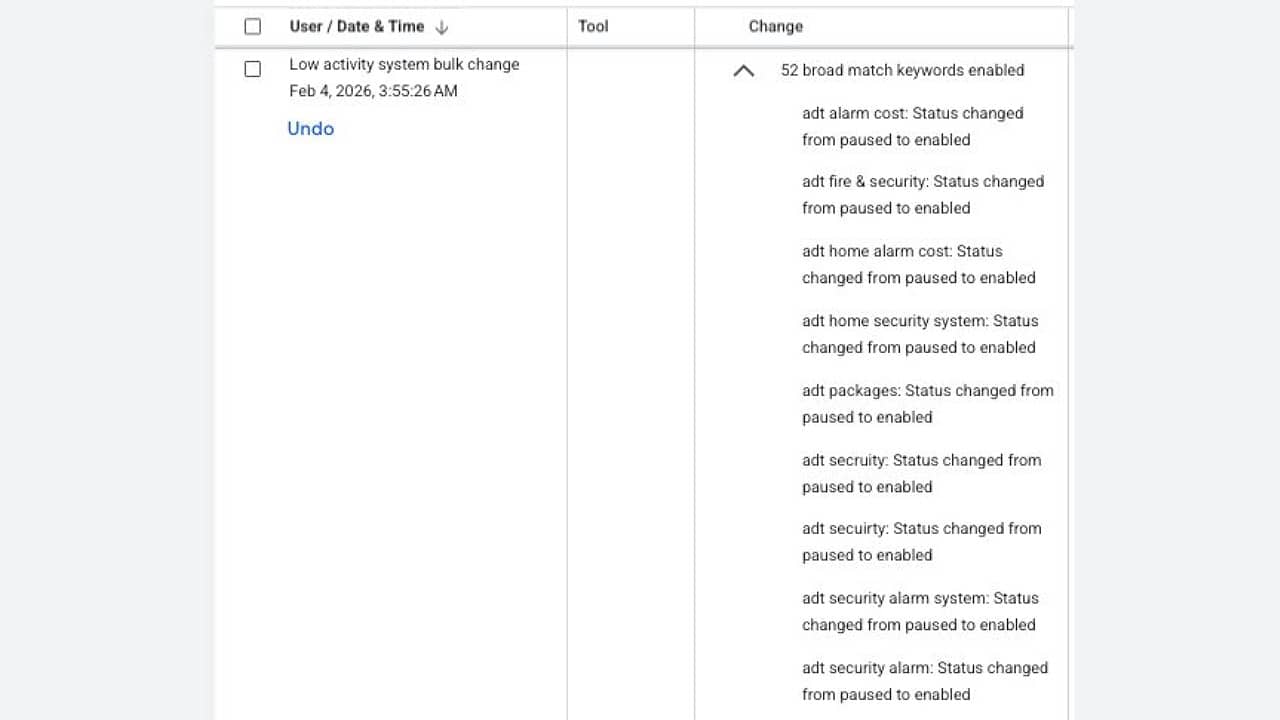Check the Low activity system bulk change row
Screen dimensions: 1280x720
[253, 69]
